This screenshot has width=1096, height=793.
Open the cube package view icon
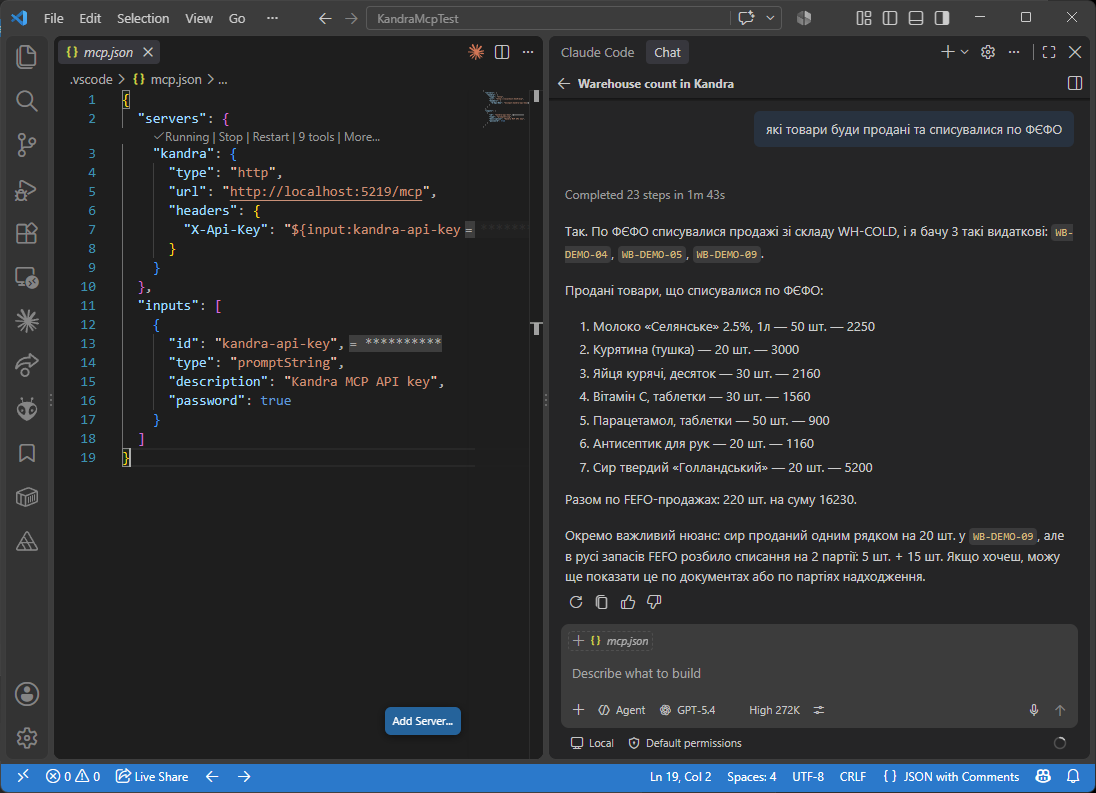27,497
